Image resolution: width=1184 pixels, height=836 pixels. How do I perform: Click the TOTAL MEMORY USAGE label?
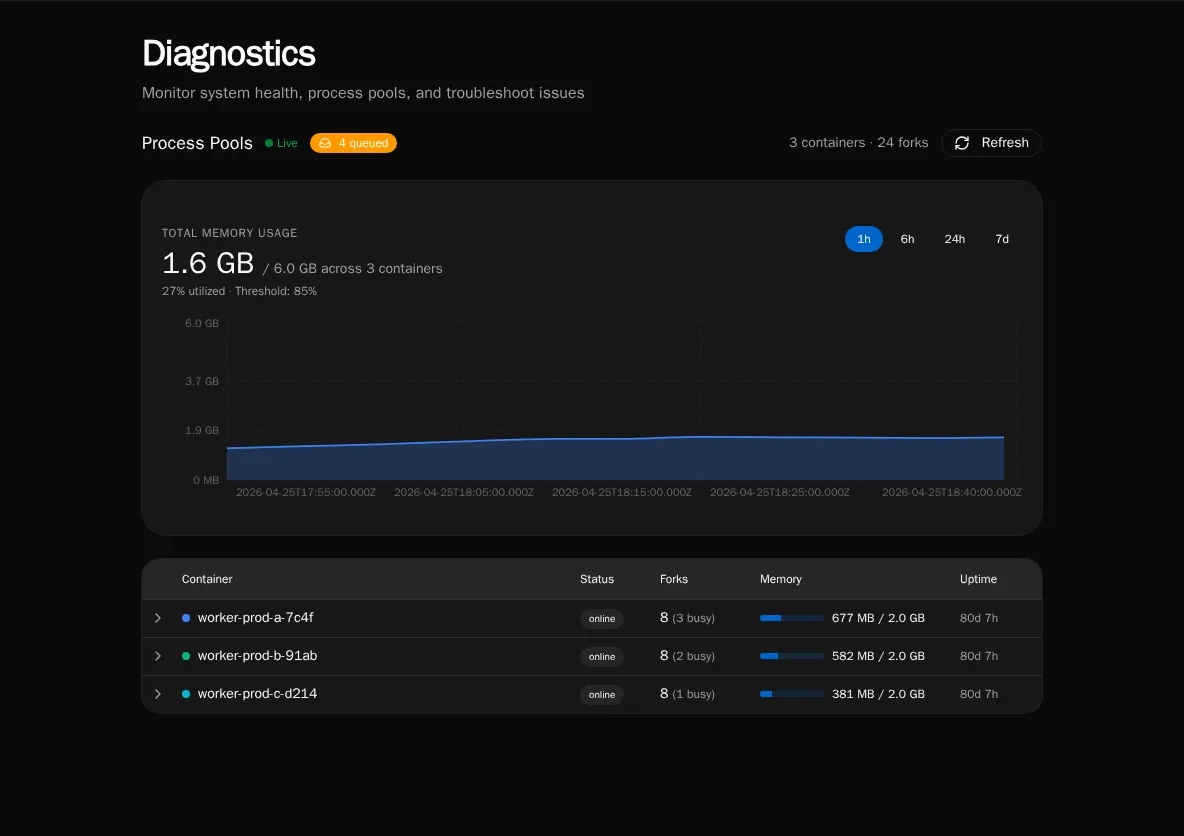(x=230, y=233)
